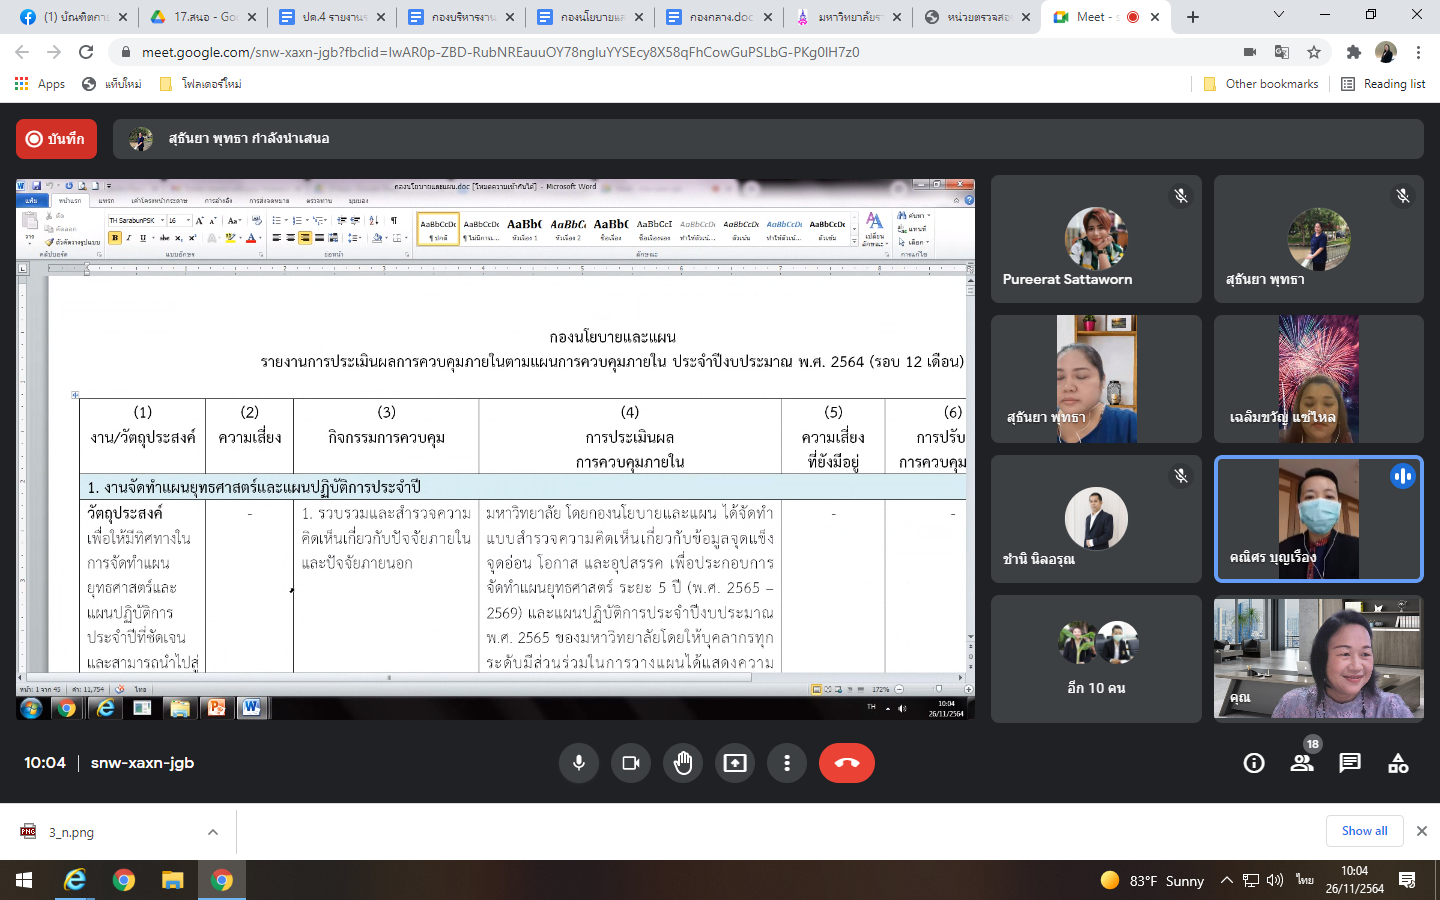
Task: Click Show all downloads button
Action: point(1364,831)
